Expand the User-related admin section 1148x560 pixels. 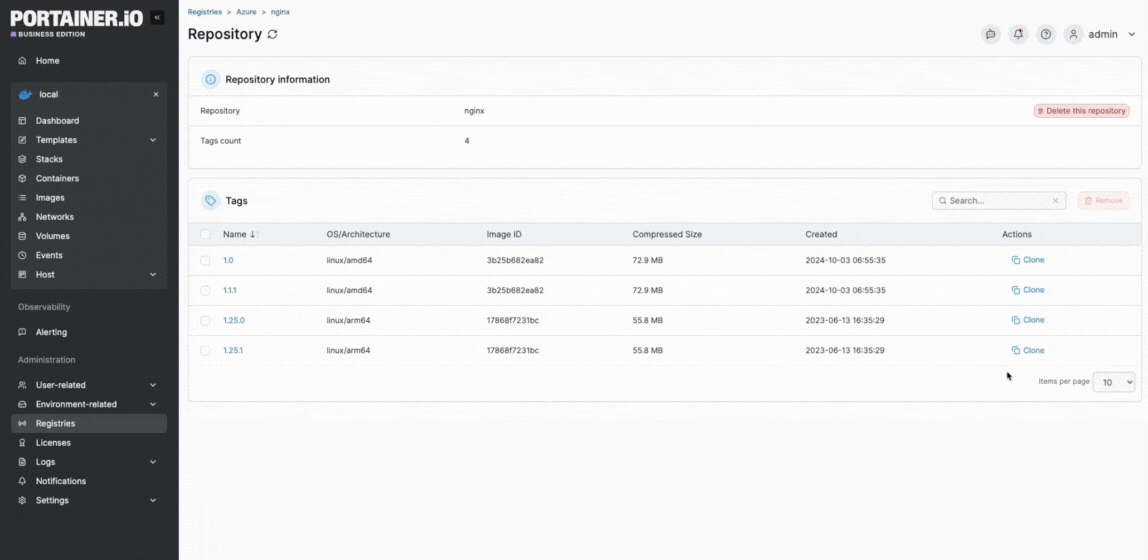coord(153,385)
